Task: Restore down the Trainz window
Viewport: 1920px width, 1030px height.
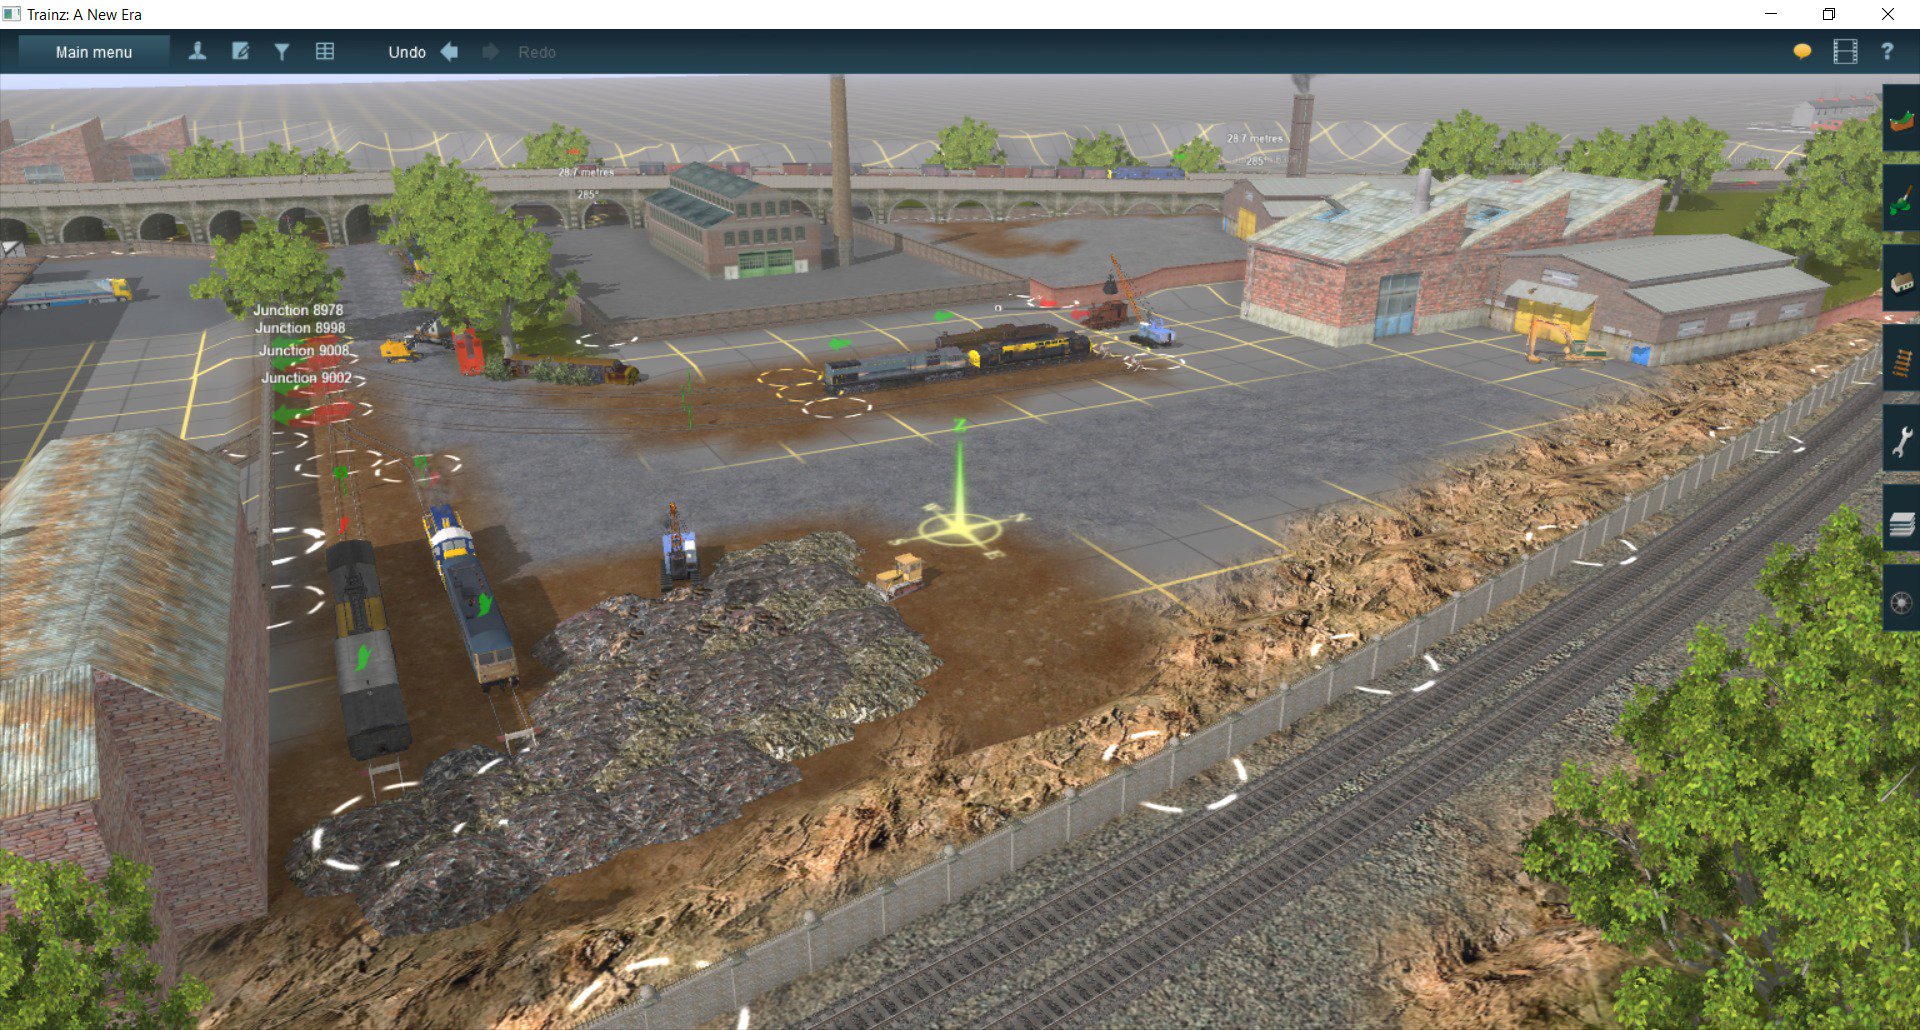Action: tap(1829, 14)
